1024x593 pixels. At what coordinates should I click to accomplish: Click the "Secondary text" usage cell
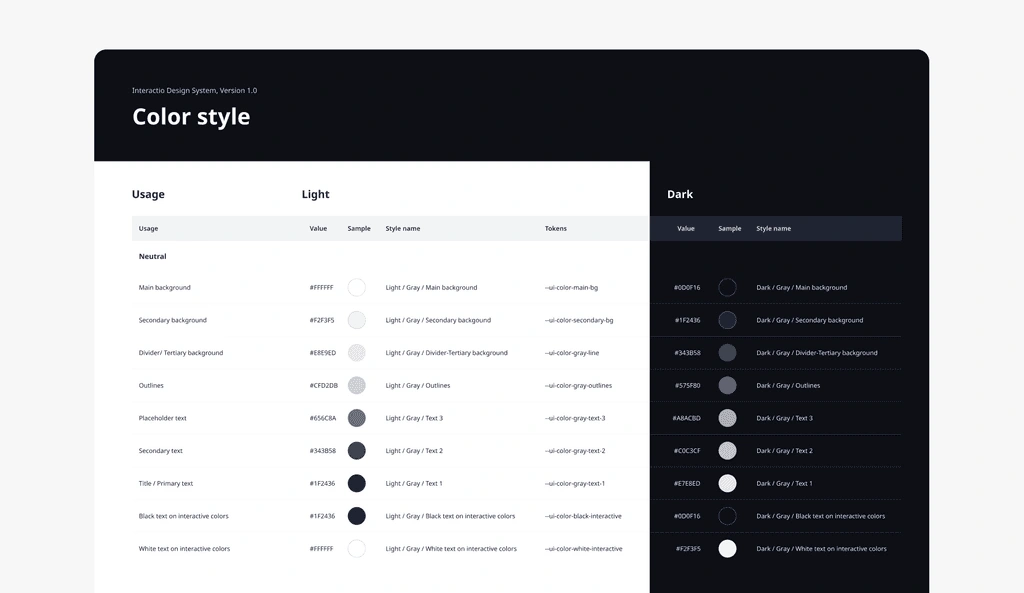tap(161, 451)
